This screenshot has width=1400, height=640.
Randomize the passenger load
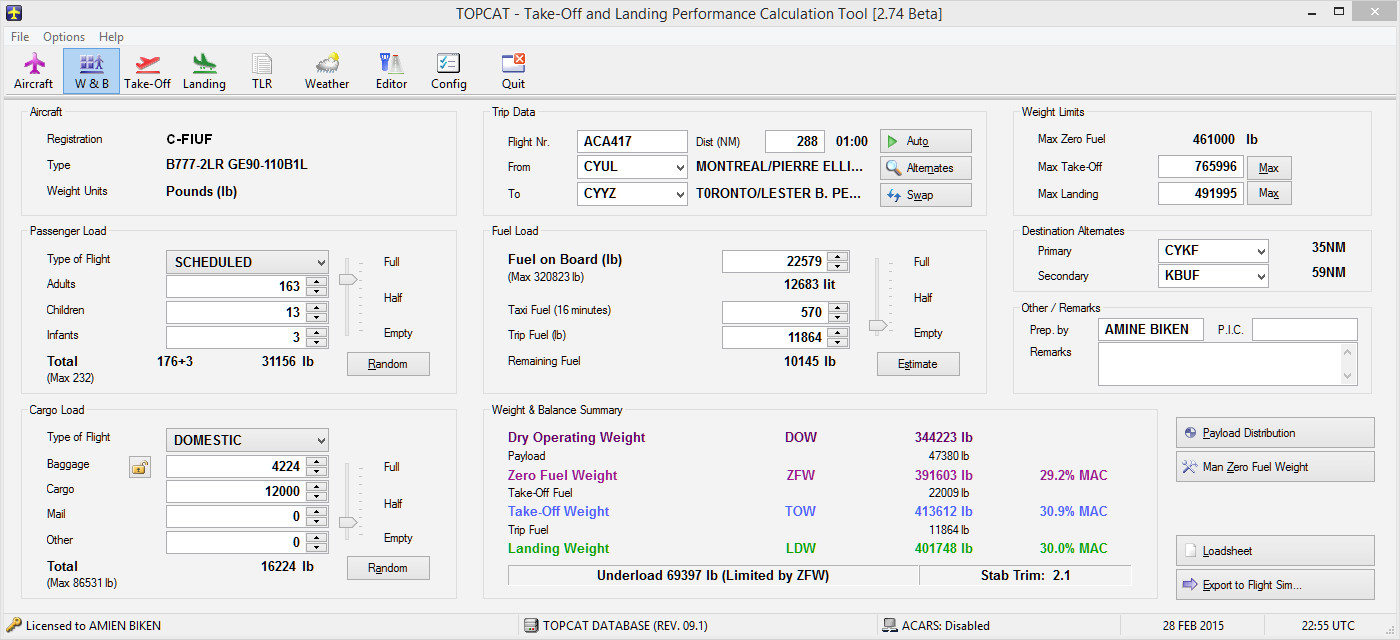tap(388, 364)
